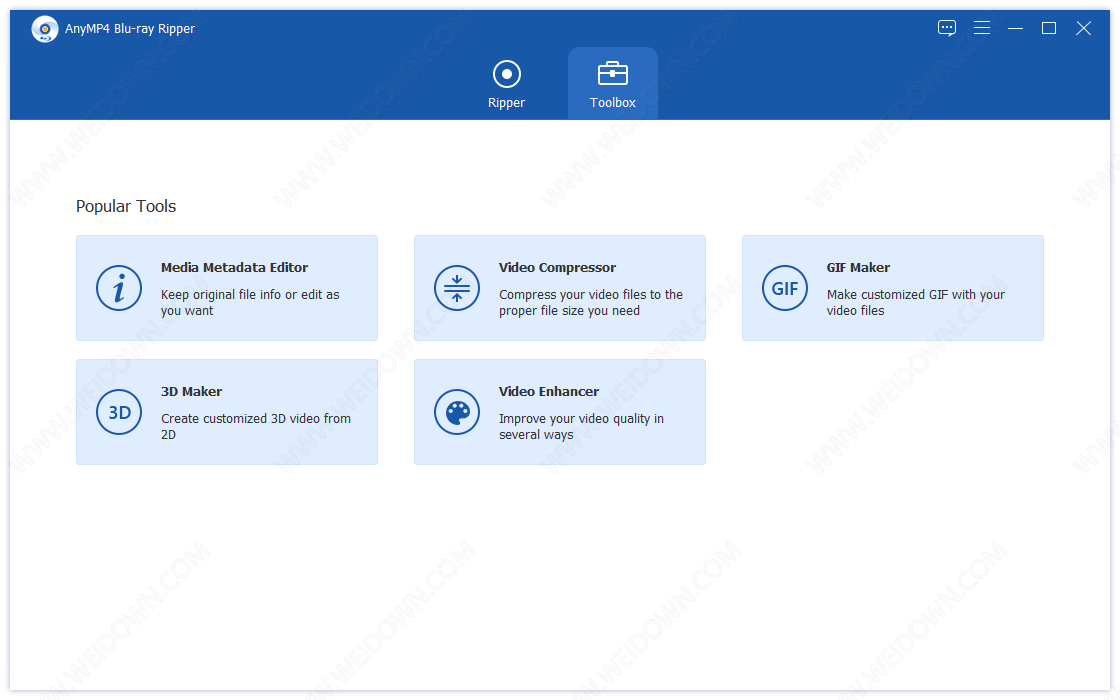Click the Popular Tools heading
The height and width of the screenshot is (700, 1120).
pos(126,206)
